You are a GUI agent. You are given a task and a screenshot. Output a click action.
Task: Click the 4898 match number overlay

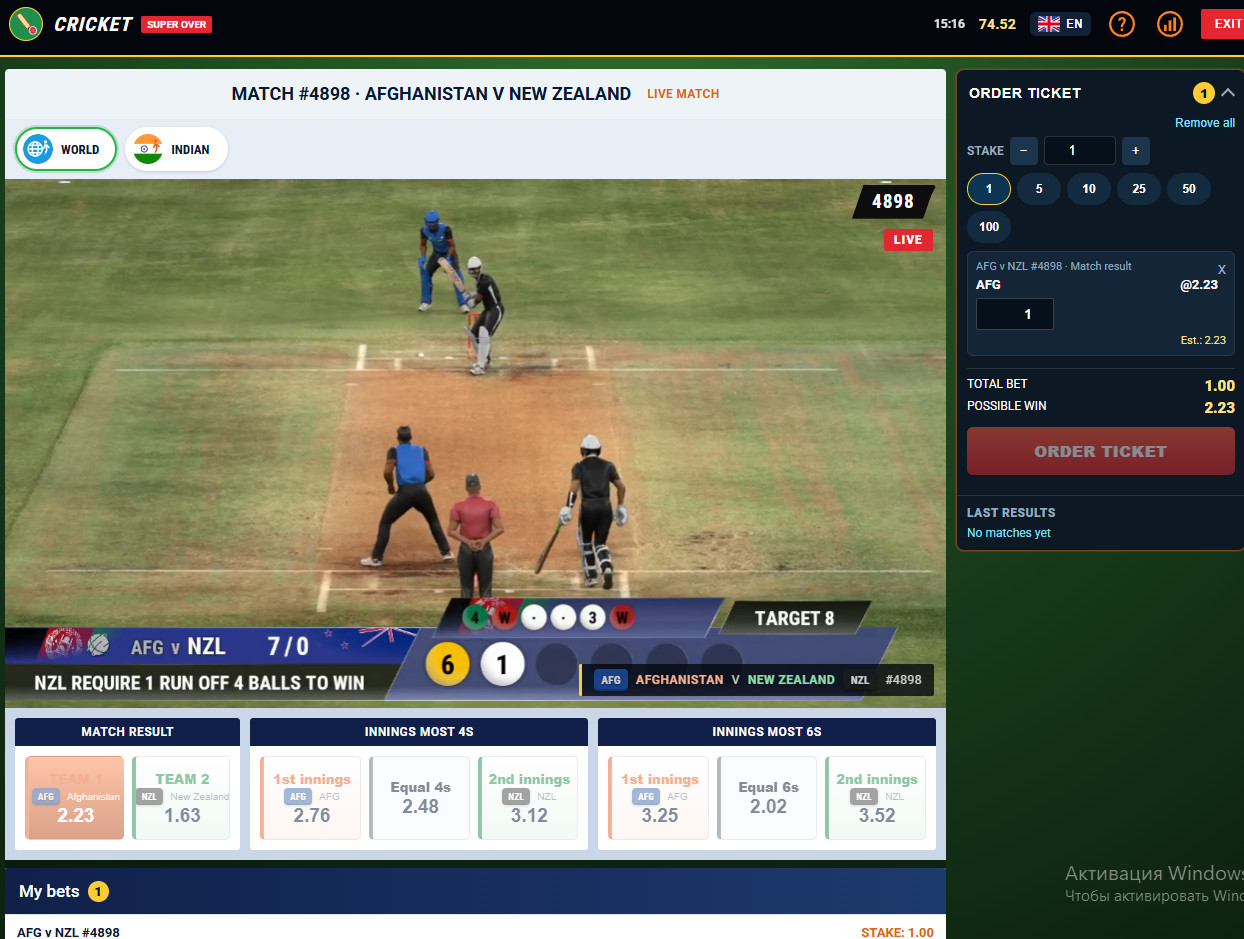893,202
